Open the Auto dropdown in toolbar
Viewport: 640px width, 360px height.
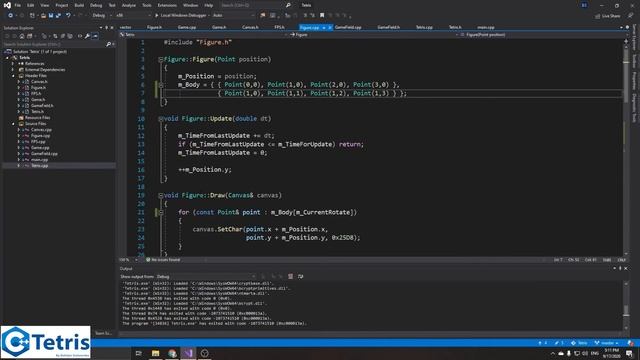tap(233, 16)
